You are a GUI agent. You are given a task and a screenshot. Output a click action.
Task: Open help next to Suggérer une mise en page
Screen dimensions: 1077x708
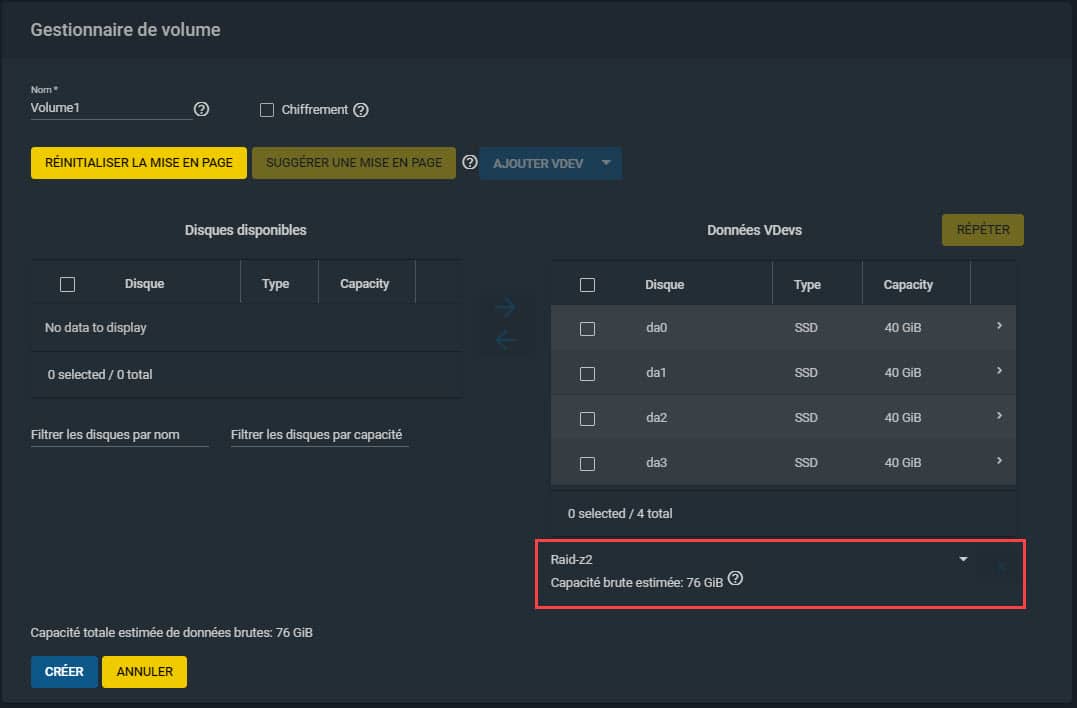coord(470,163)
